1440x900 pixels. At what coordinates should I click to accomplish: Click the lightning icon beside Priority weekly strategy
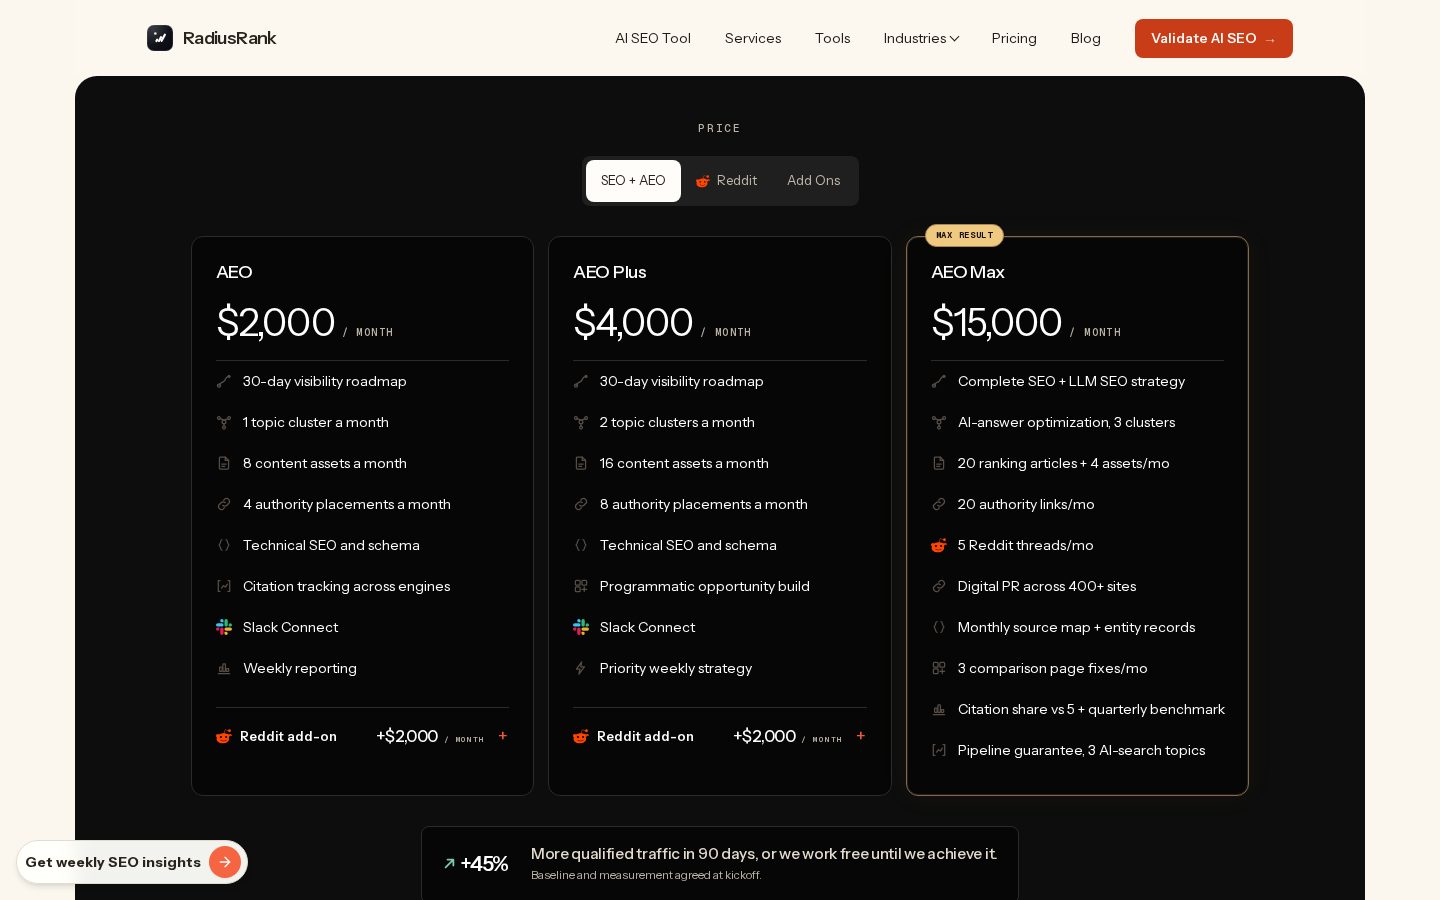[581, 668]
